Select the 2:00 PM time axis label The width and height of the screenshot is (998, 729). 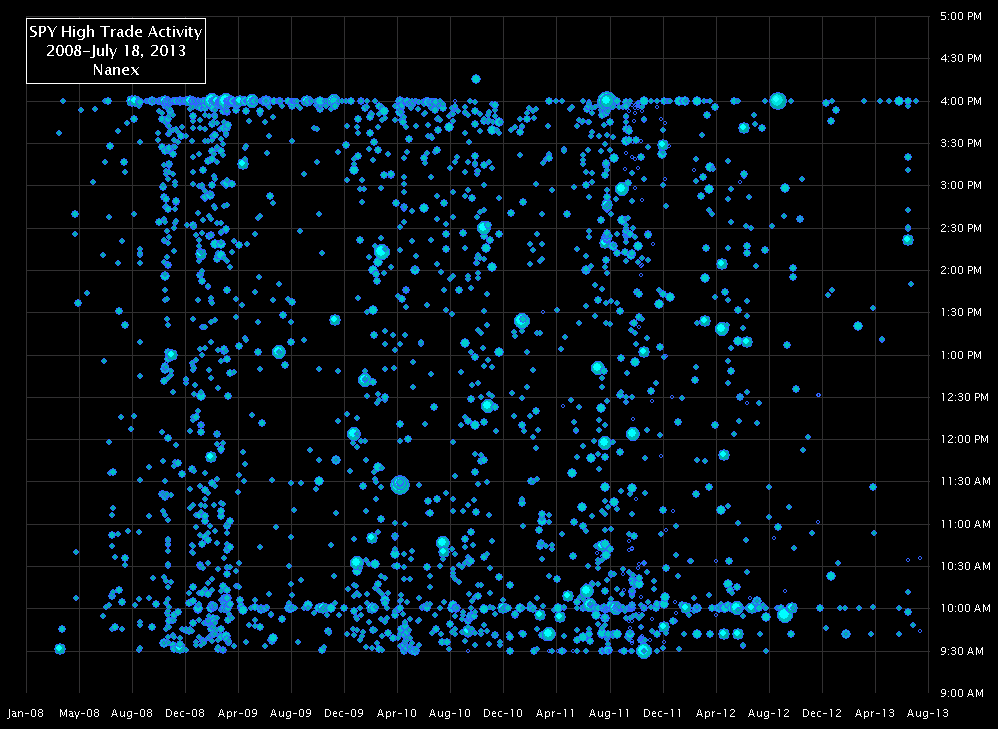click(960, 271)
